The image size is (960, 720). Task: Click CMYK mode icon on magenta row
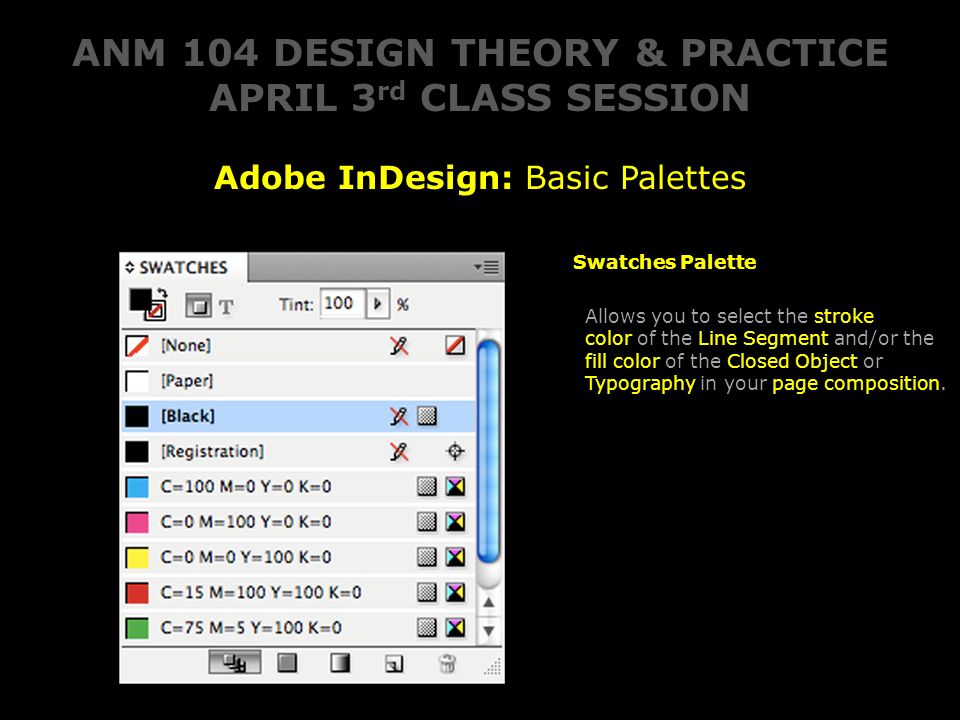(x=455, y=522)
